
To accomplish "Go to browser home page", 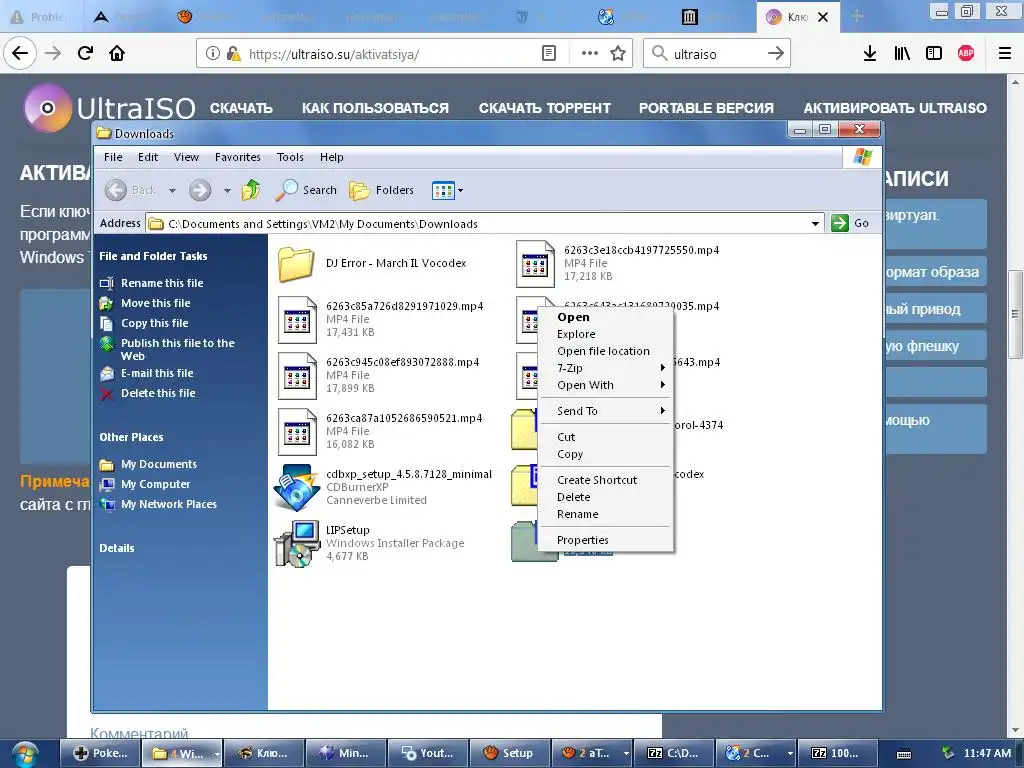I will coord(117,53).
